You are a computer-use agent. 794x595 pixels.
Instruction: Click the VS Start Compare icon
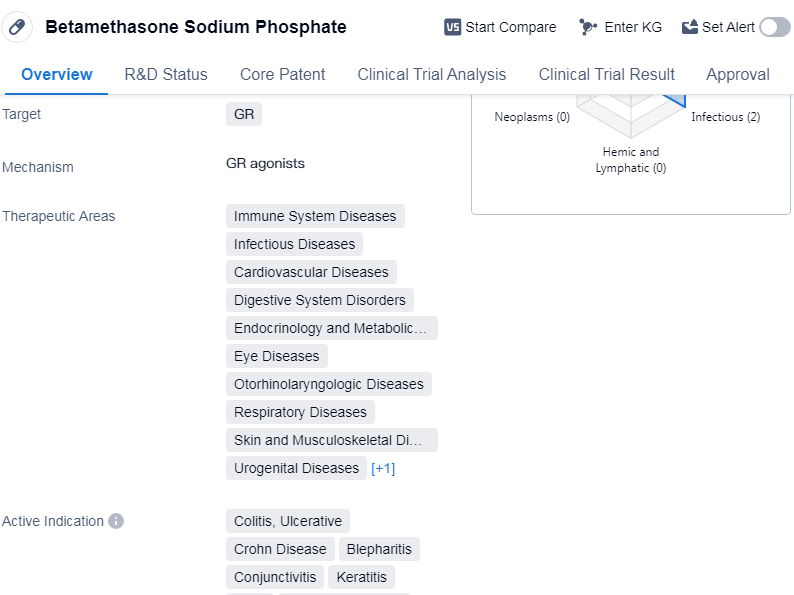point(453,27)
